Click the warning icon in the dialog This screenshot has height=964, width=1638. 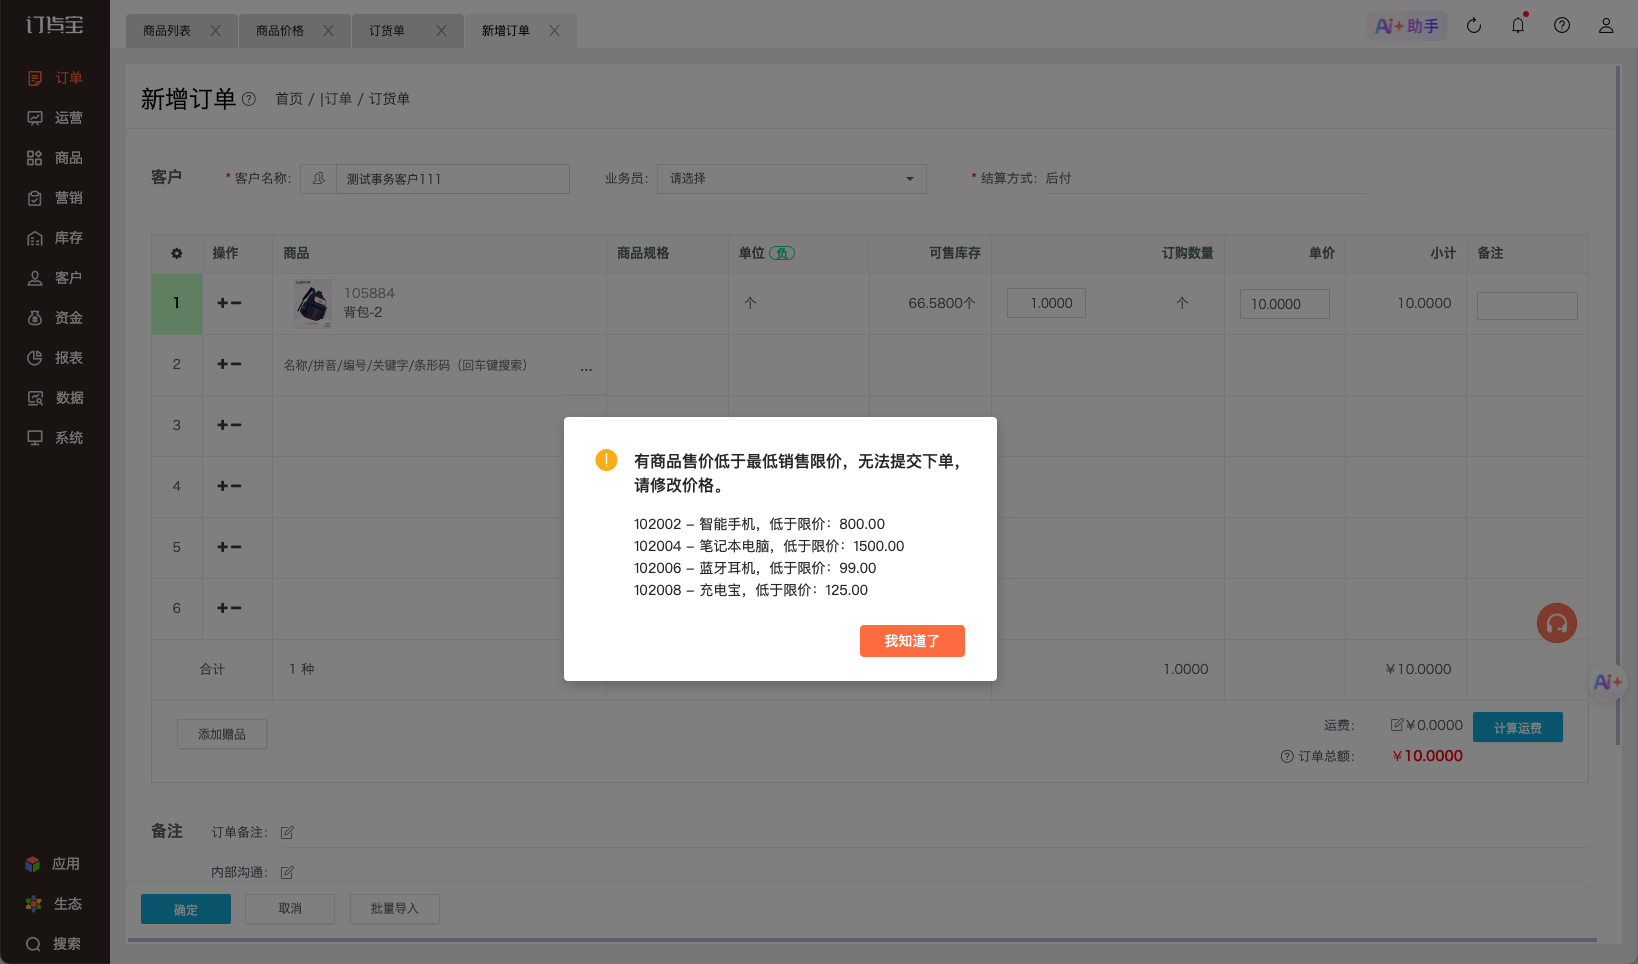606,460
